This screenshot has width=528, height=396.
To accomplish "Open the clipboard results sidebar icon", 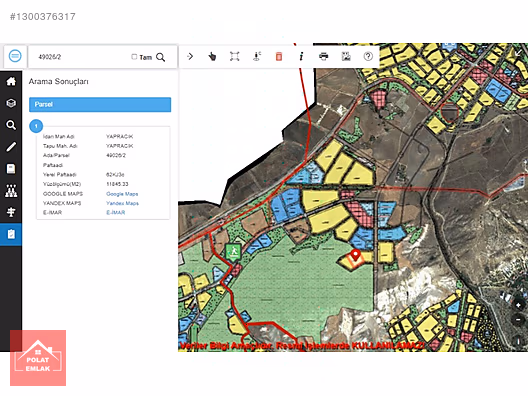I will point(11,234).
